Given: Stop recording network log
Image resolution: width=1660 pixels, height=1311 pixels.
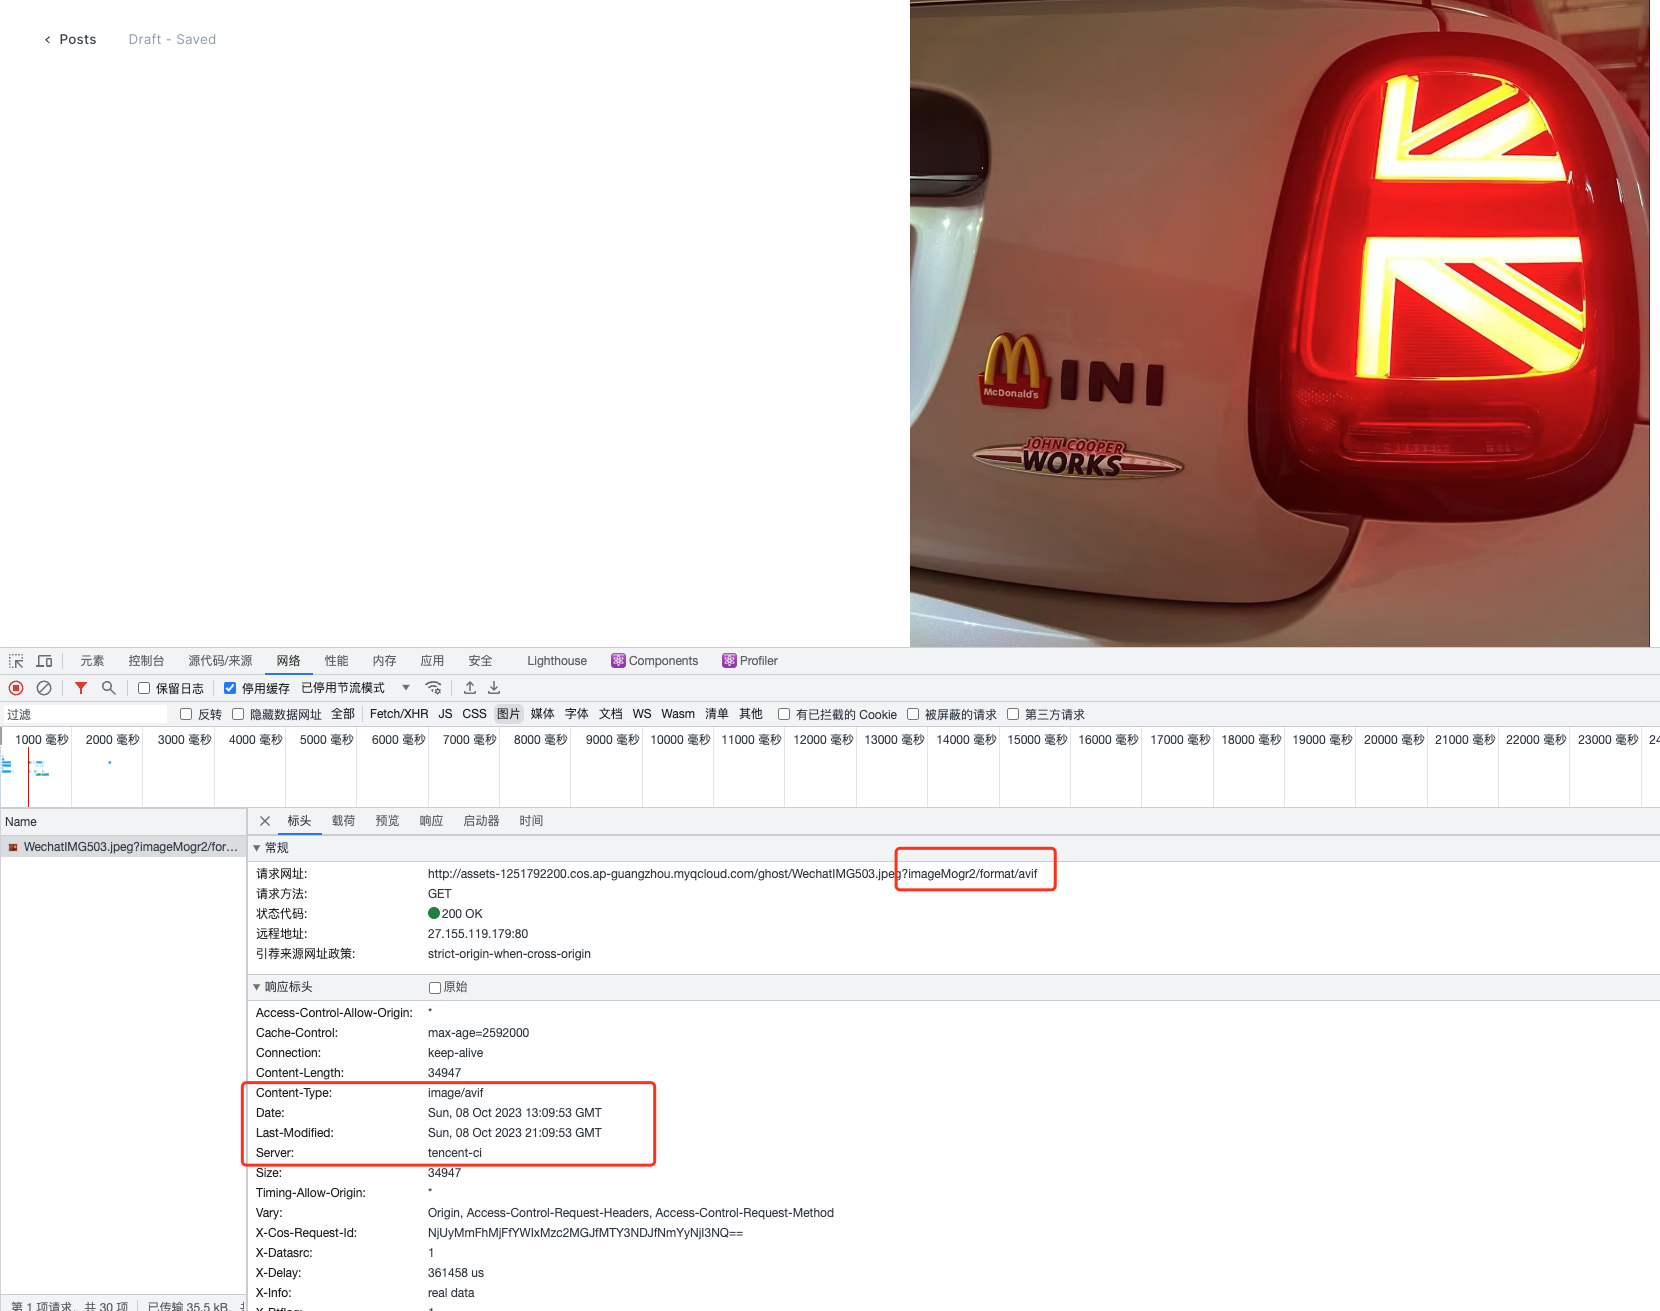Looking at the screenshot, I should coord(16,688).
